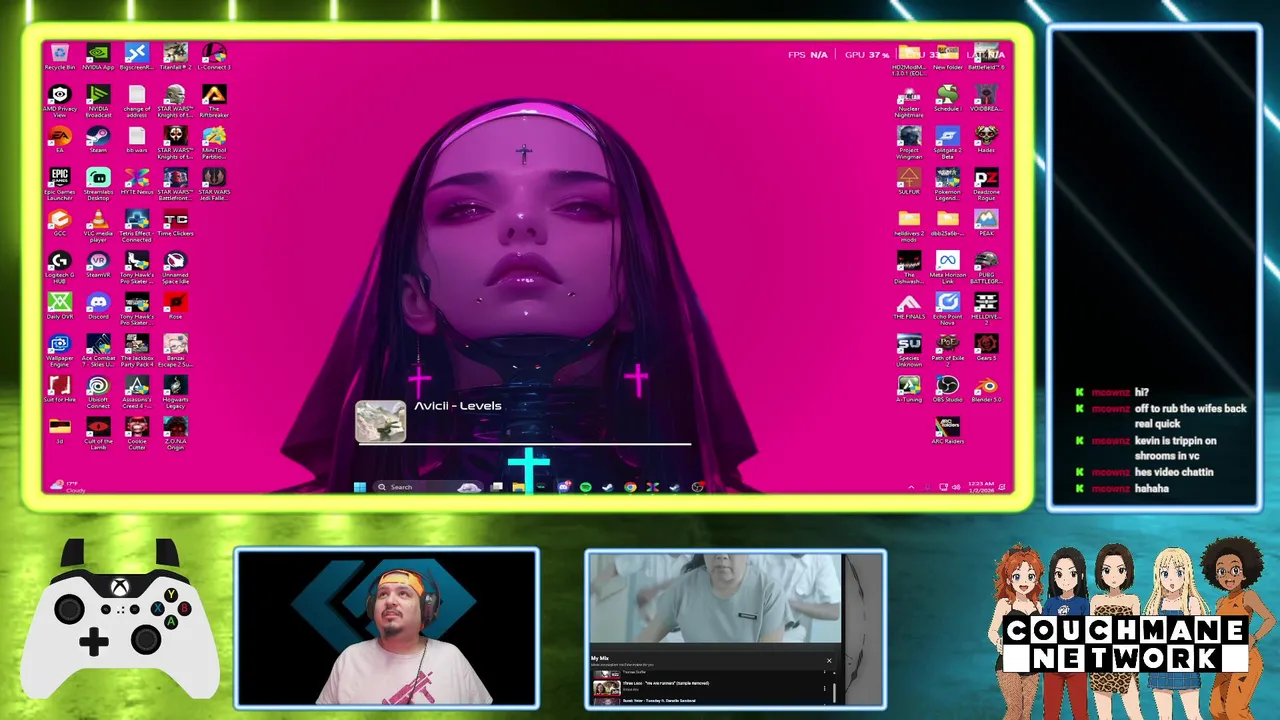Select the ARC Raiders desktop icon

pyautogui.click(x=947, y=431)
